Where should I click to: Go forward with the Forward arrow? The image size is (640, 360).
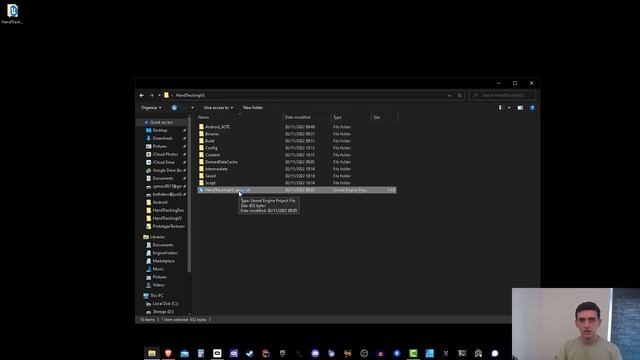coord(151,95)
